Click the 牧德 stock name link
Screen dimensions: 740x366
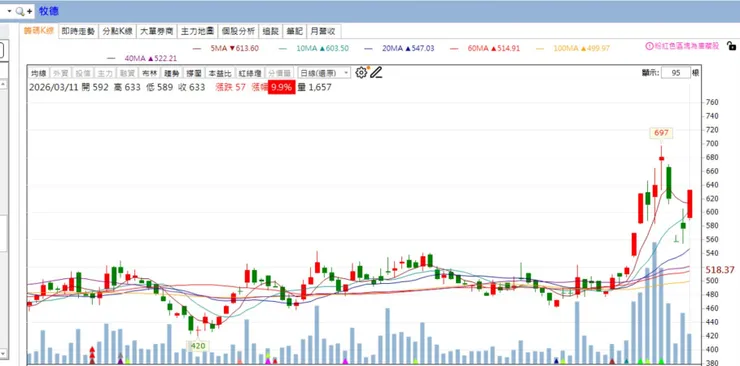(49, 11)
